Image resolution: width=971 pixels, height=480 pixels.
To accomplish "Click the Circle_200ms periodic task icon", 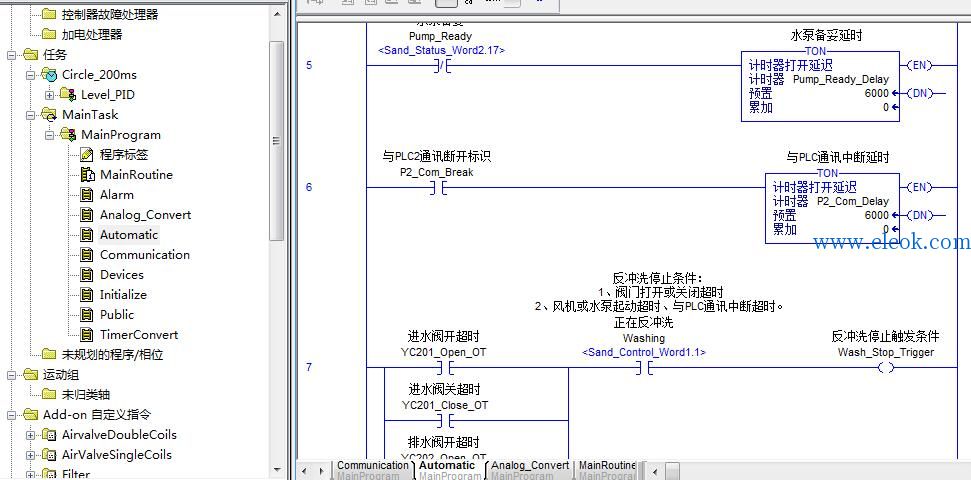I will coord(49,75).
